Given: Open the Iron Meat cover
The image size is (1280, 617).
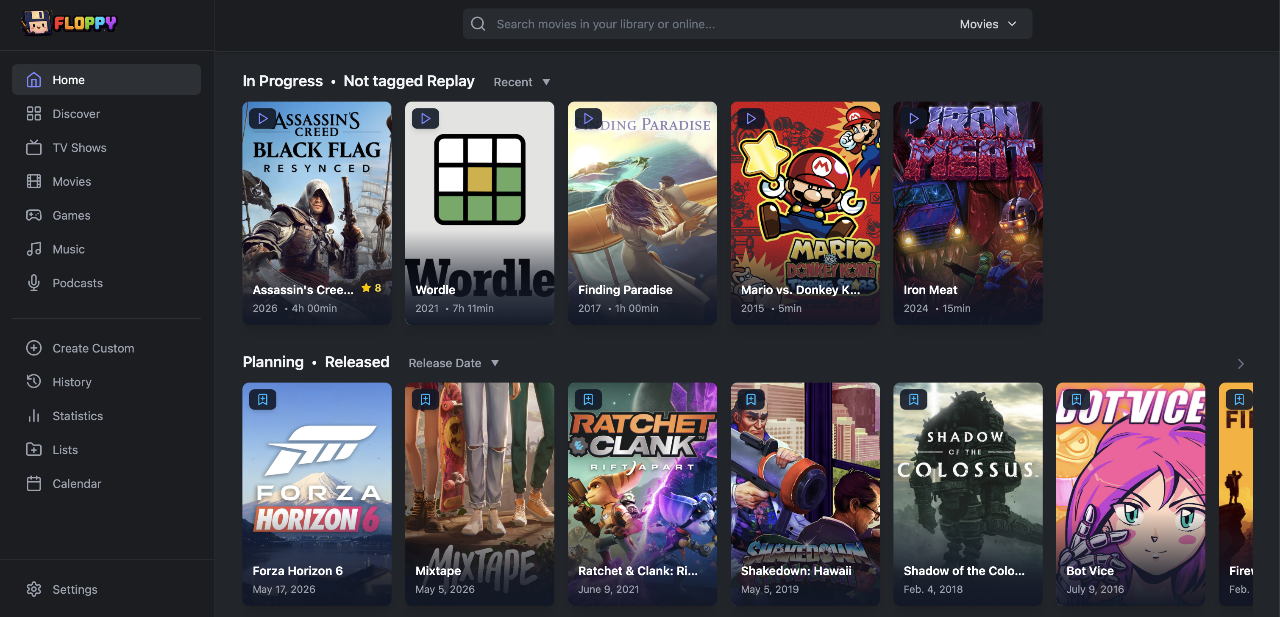Looking at the screenshot, I should coord(968,213).
